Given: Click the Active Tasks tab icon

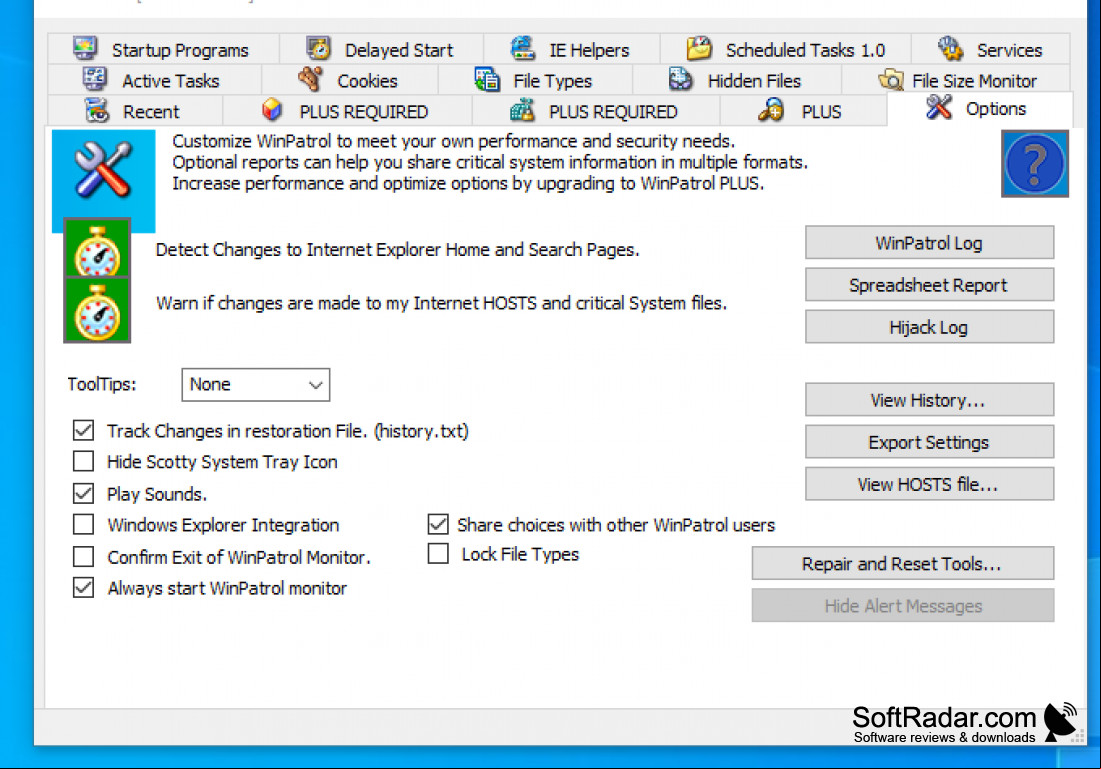Looking at the screenshot, I should point(94,79).
